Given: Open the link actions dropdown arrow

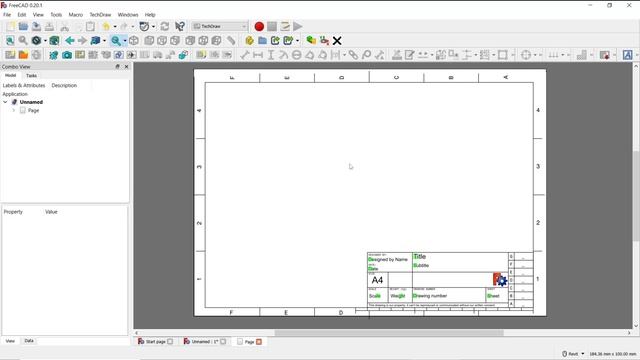Looking at the screenshot, I should 297,40.
